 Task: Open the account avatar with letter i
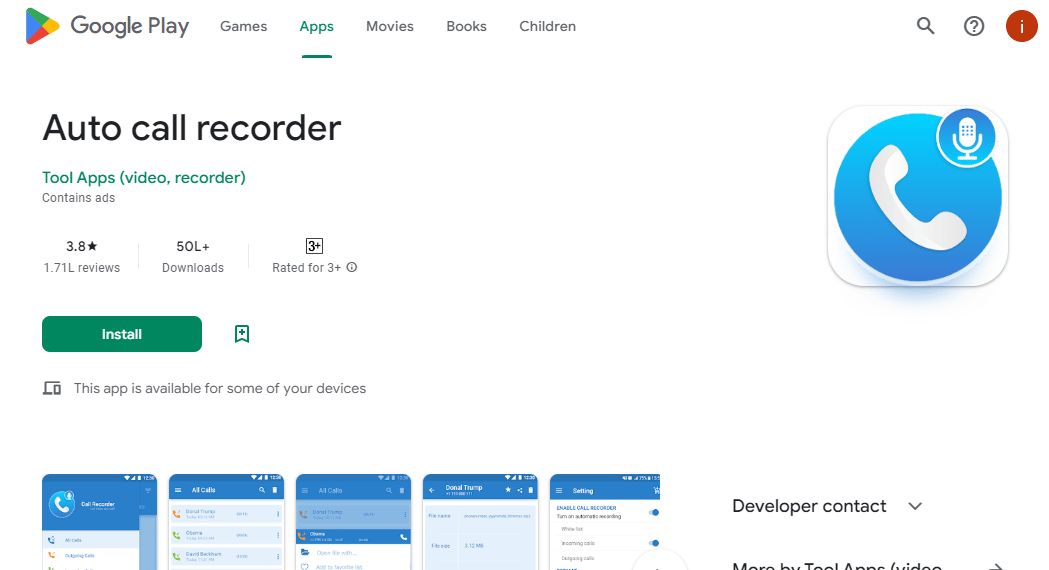[1022, 26]
